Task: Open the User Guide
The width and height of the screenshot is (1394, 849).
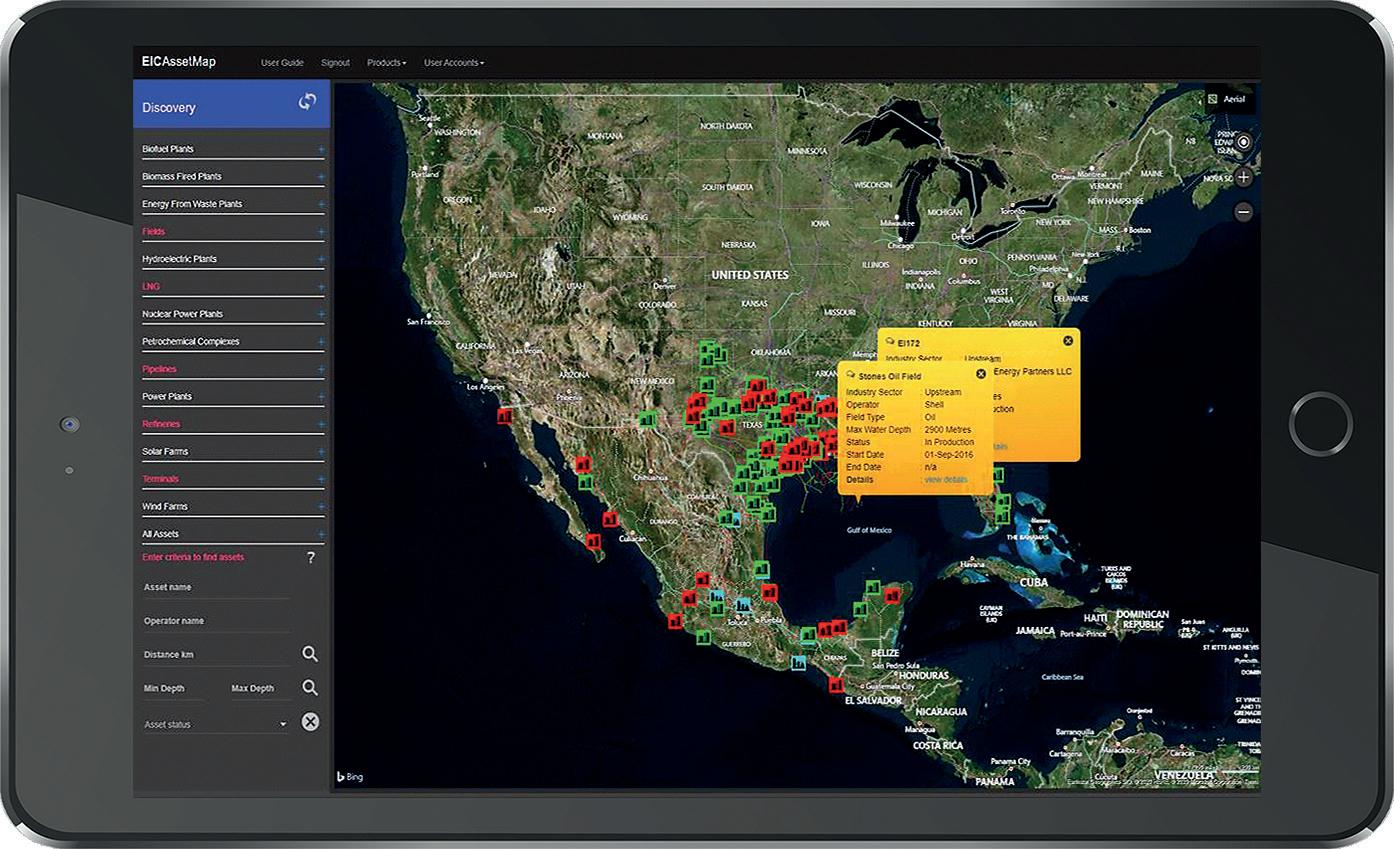Action: pyautogui.click(x=282, y=63)
